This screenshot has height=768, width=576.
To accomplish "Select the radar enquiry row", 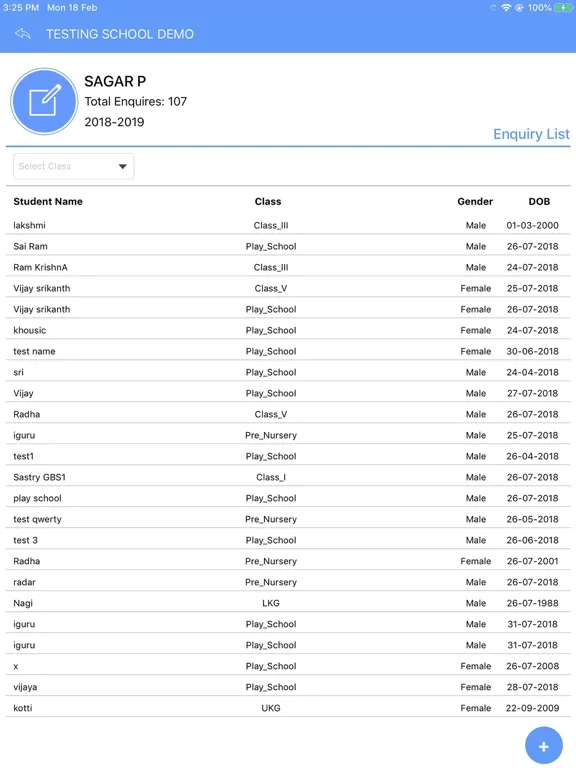I will pos(288,582).
